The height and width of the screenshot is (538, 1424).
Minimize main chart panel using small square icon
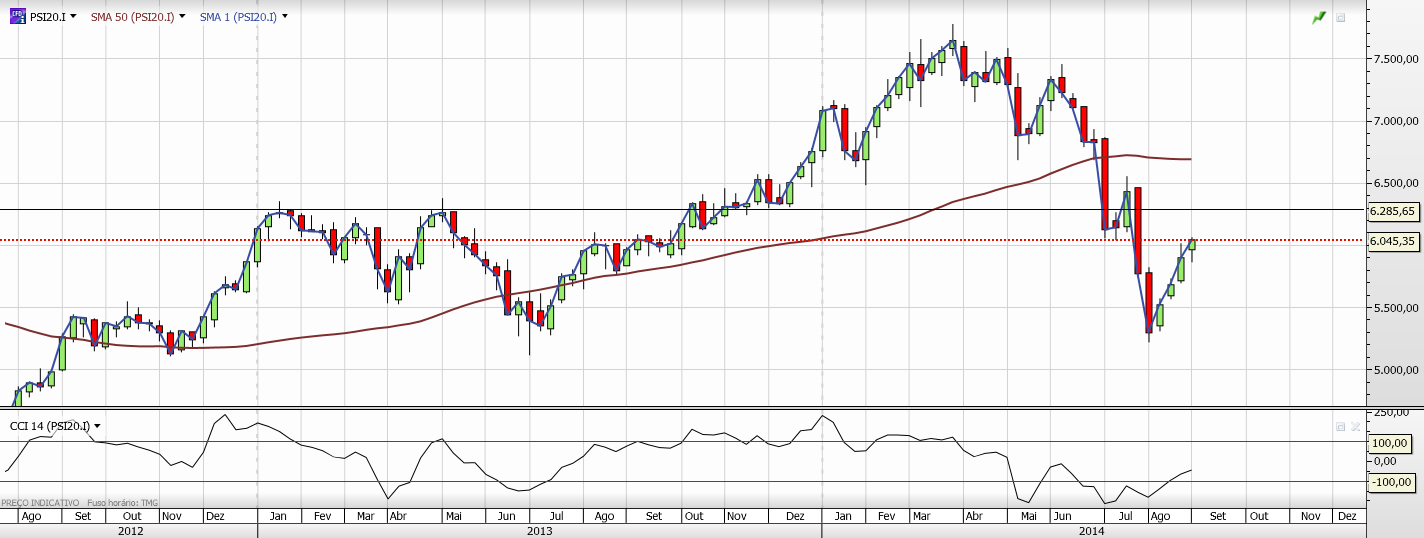1340,18
